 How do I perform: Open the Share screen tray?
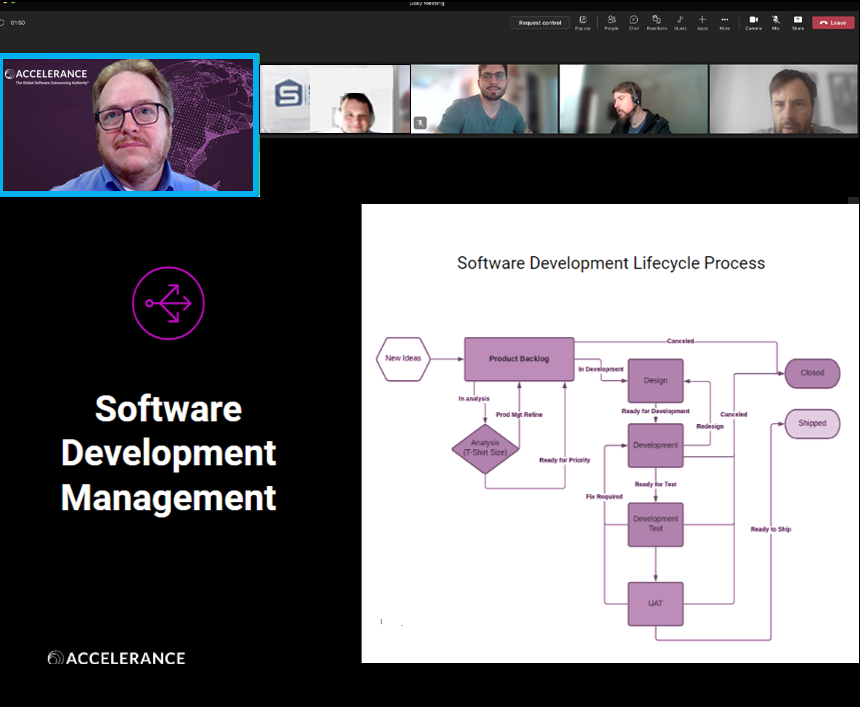point(797,22)
